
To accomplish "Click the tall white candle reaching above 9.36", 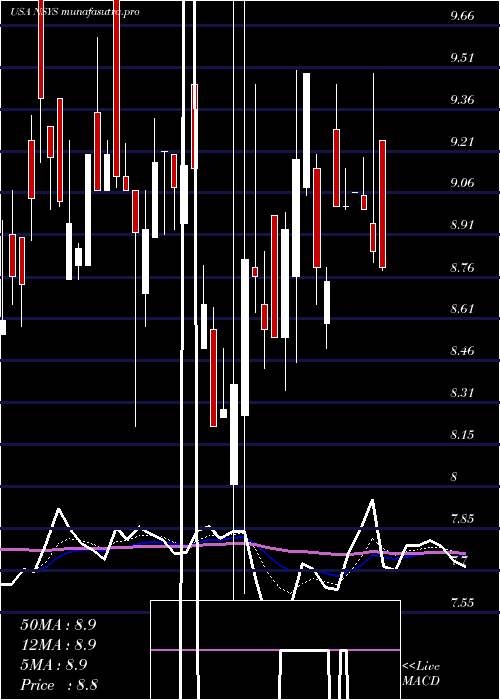I will click(x=306, y=130).
